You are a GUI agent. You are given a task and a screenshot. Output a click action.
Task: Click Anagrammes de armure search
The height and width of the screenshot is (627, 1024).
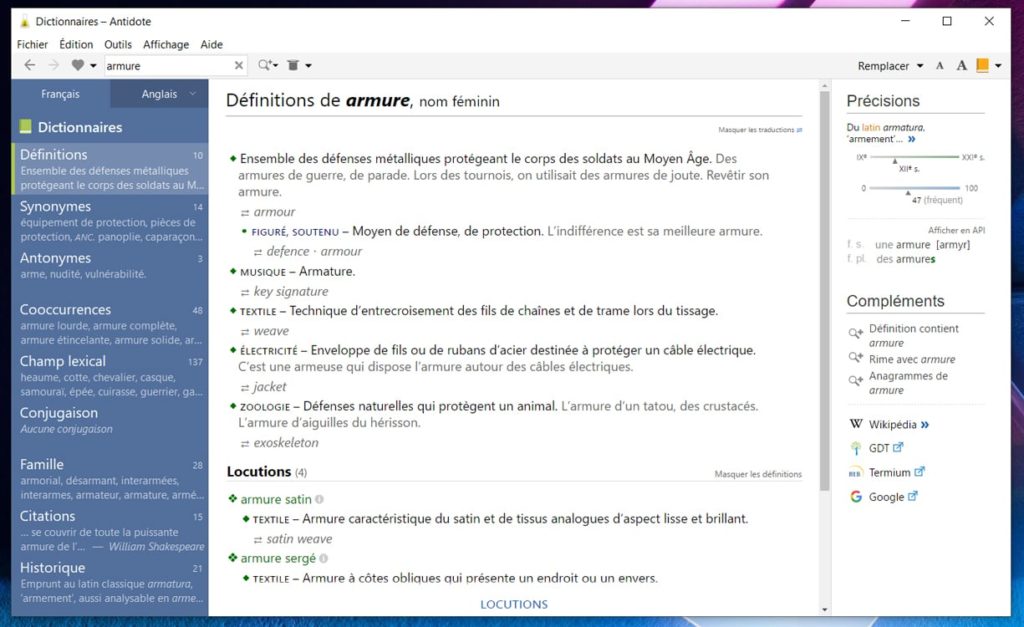tap(908, 383)
